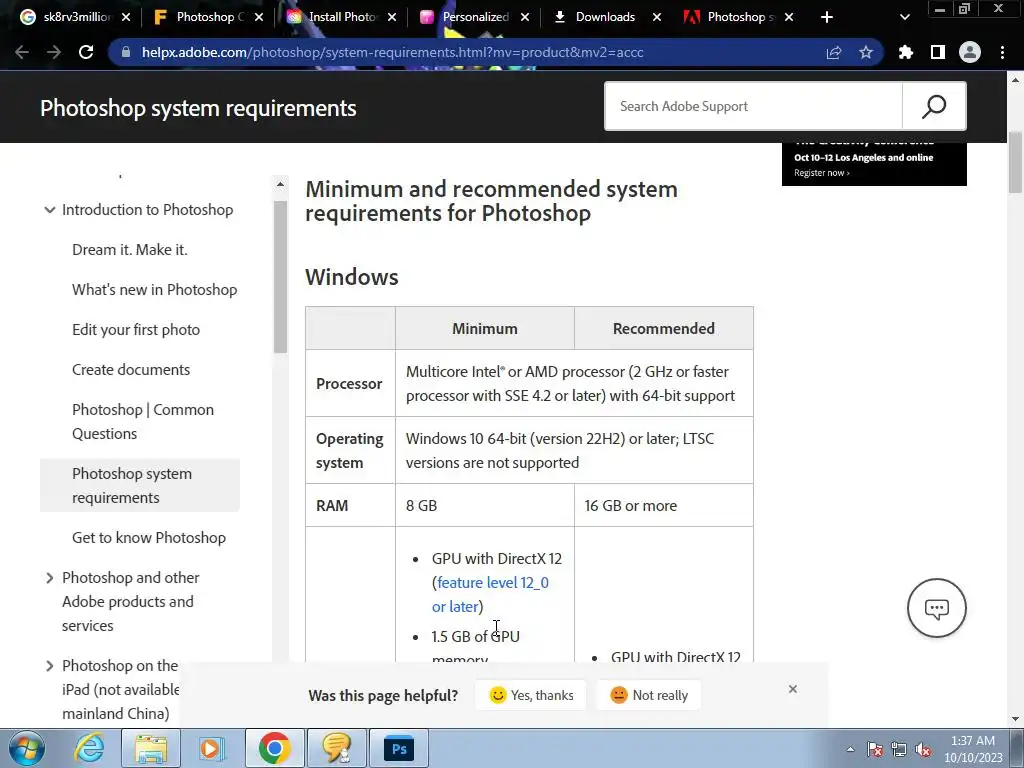Click sidebar scroll-up arrow
This screenshot has height=768, width=1024.
pos(280,185)
